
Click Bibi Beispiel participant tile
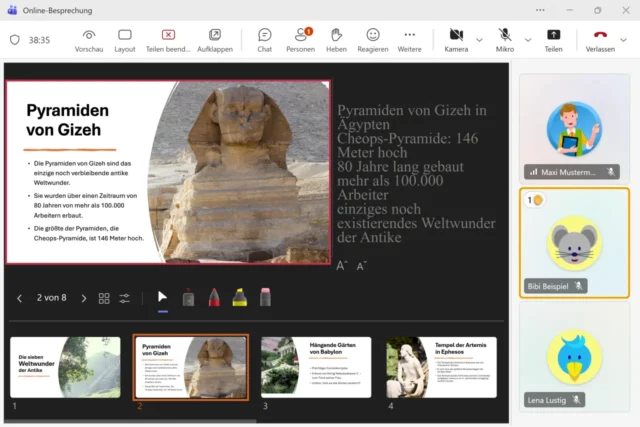tap(574, 243)
